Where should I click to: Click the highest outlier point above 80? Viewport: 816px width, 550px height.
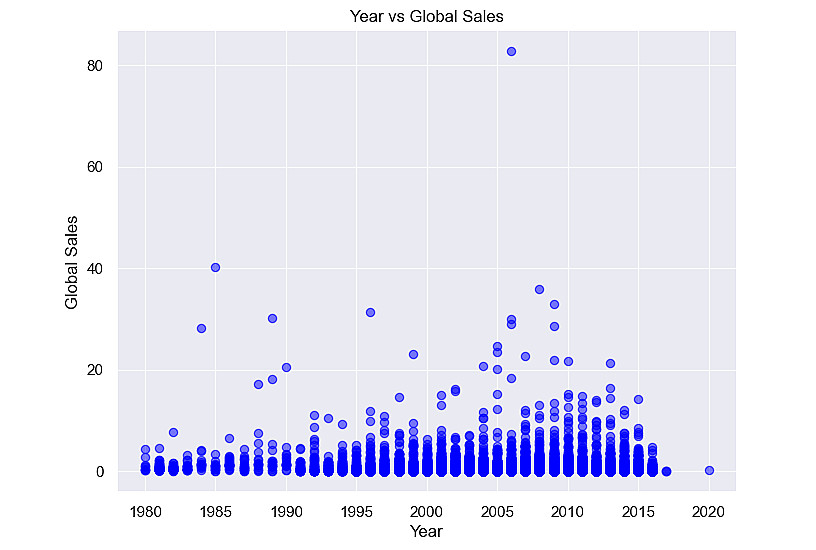(512, 52)
